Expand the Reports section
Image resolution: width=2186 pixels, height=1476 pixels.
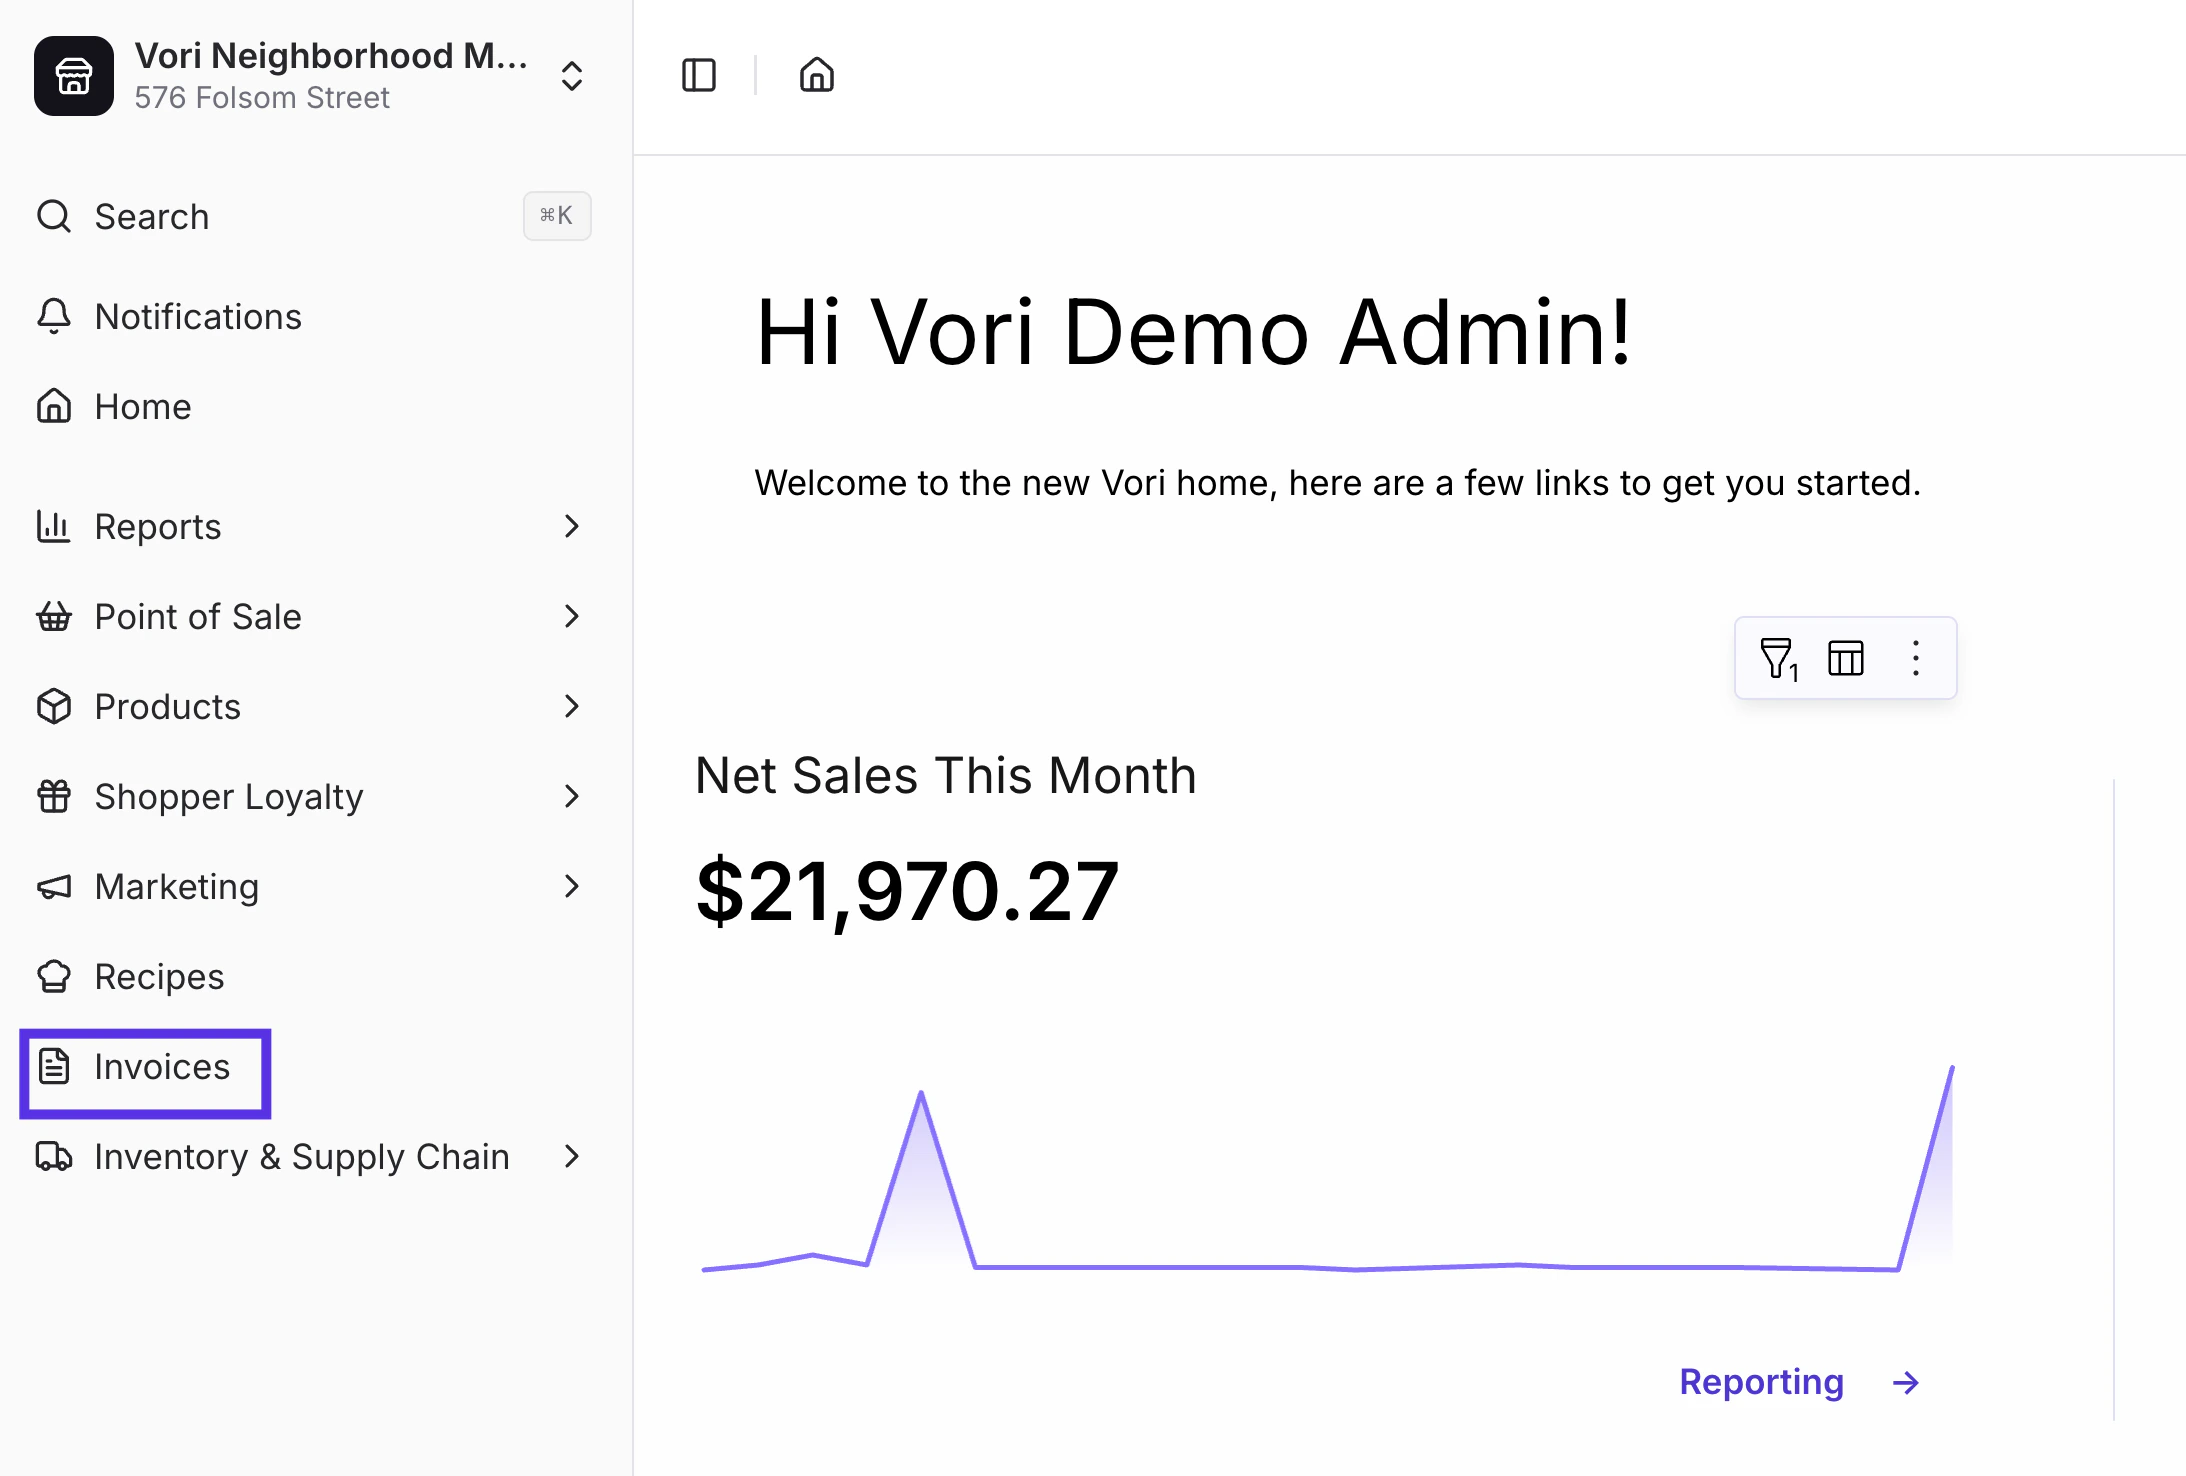[x=571, y=526]
